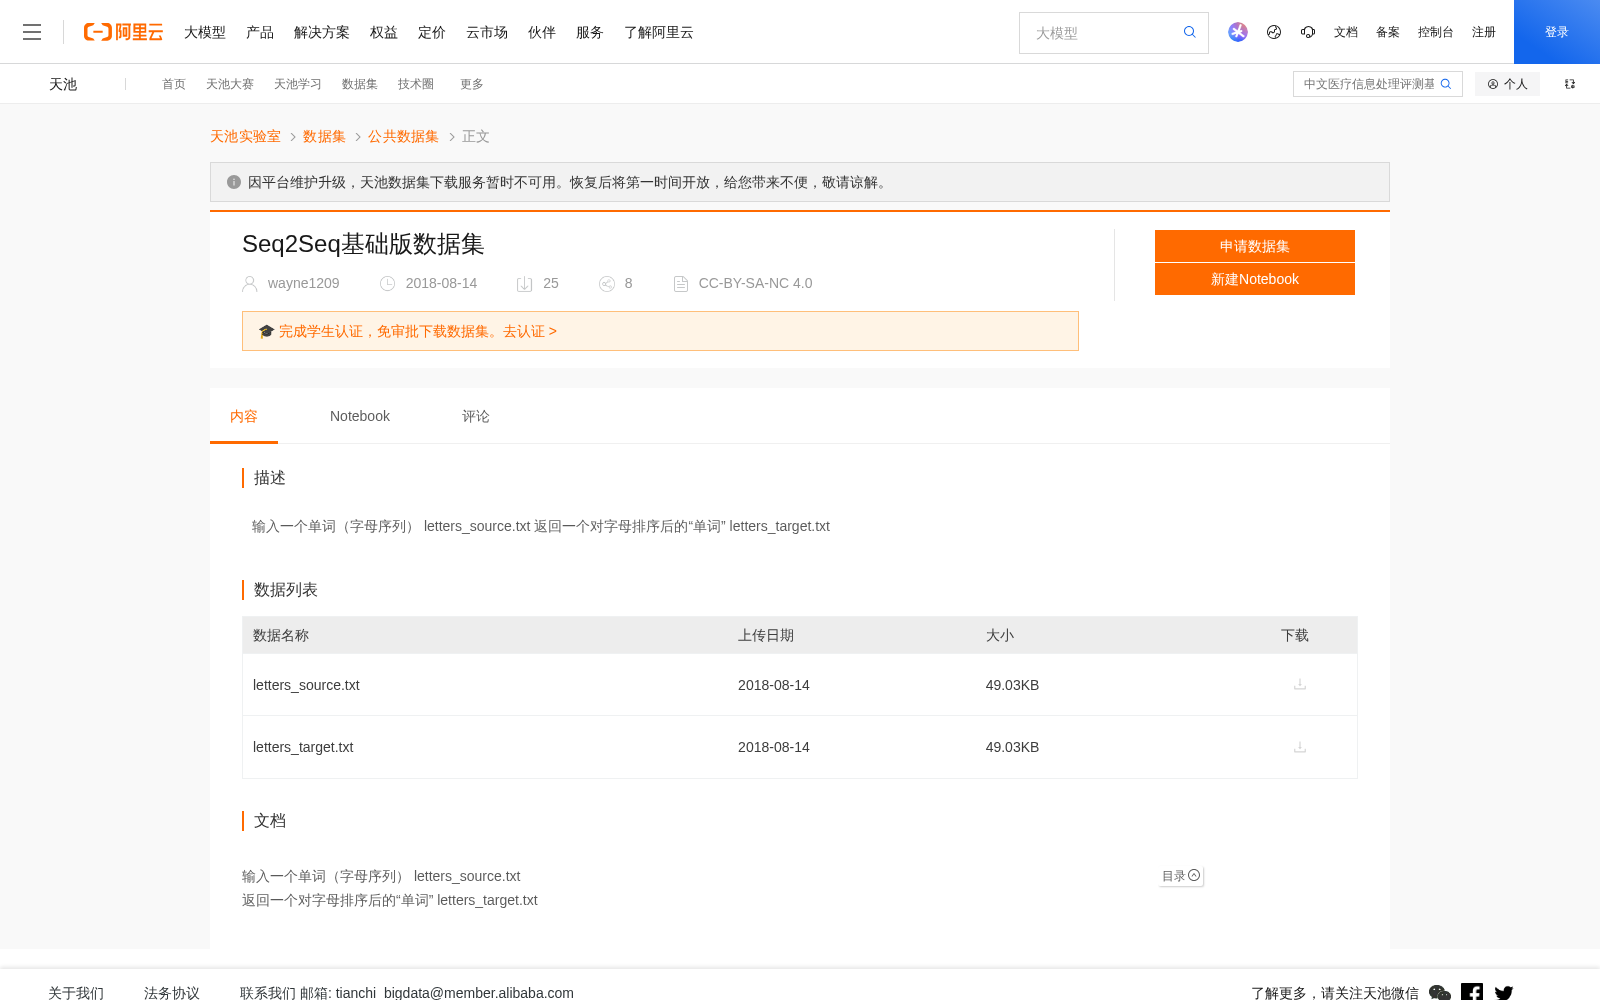Click the letters_source.txt file name
The image size is (1600, 1000).
(x=306, y=685)
